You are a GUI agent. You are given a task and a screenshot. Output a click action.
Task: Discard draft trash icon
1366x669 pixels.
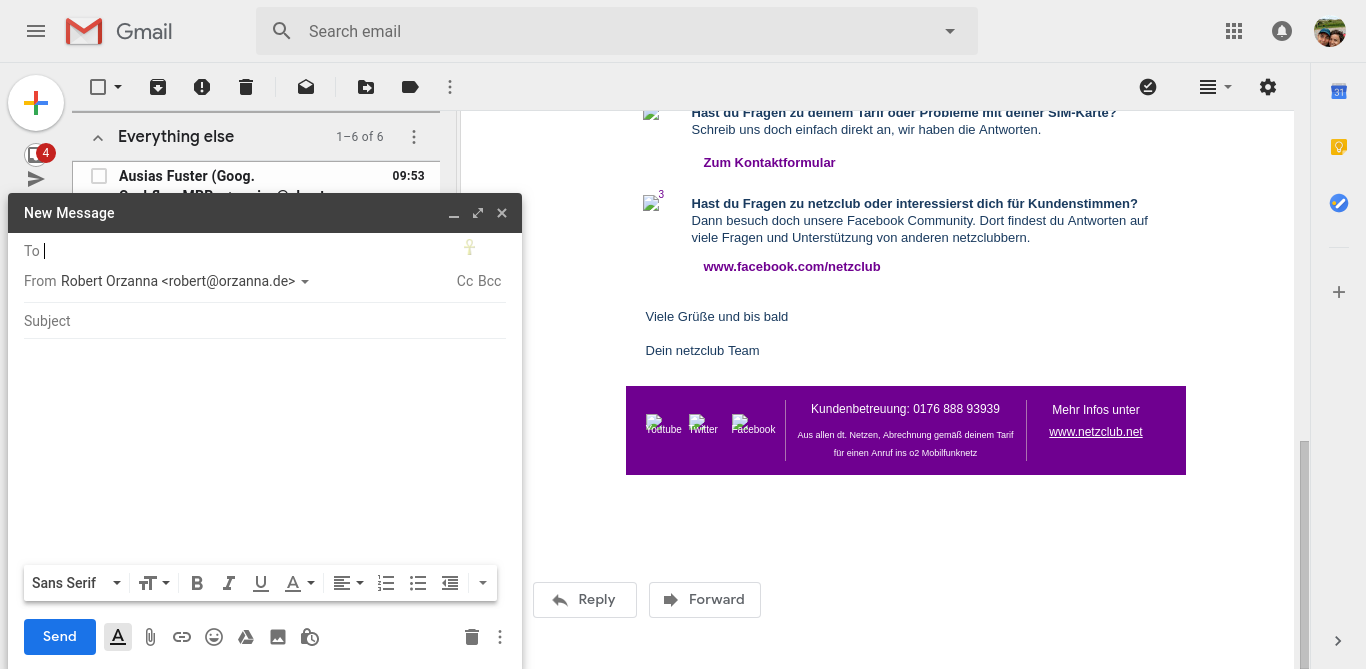point(472,637)
